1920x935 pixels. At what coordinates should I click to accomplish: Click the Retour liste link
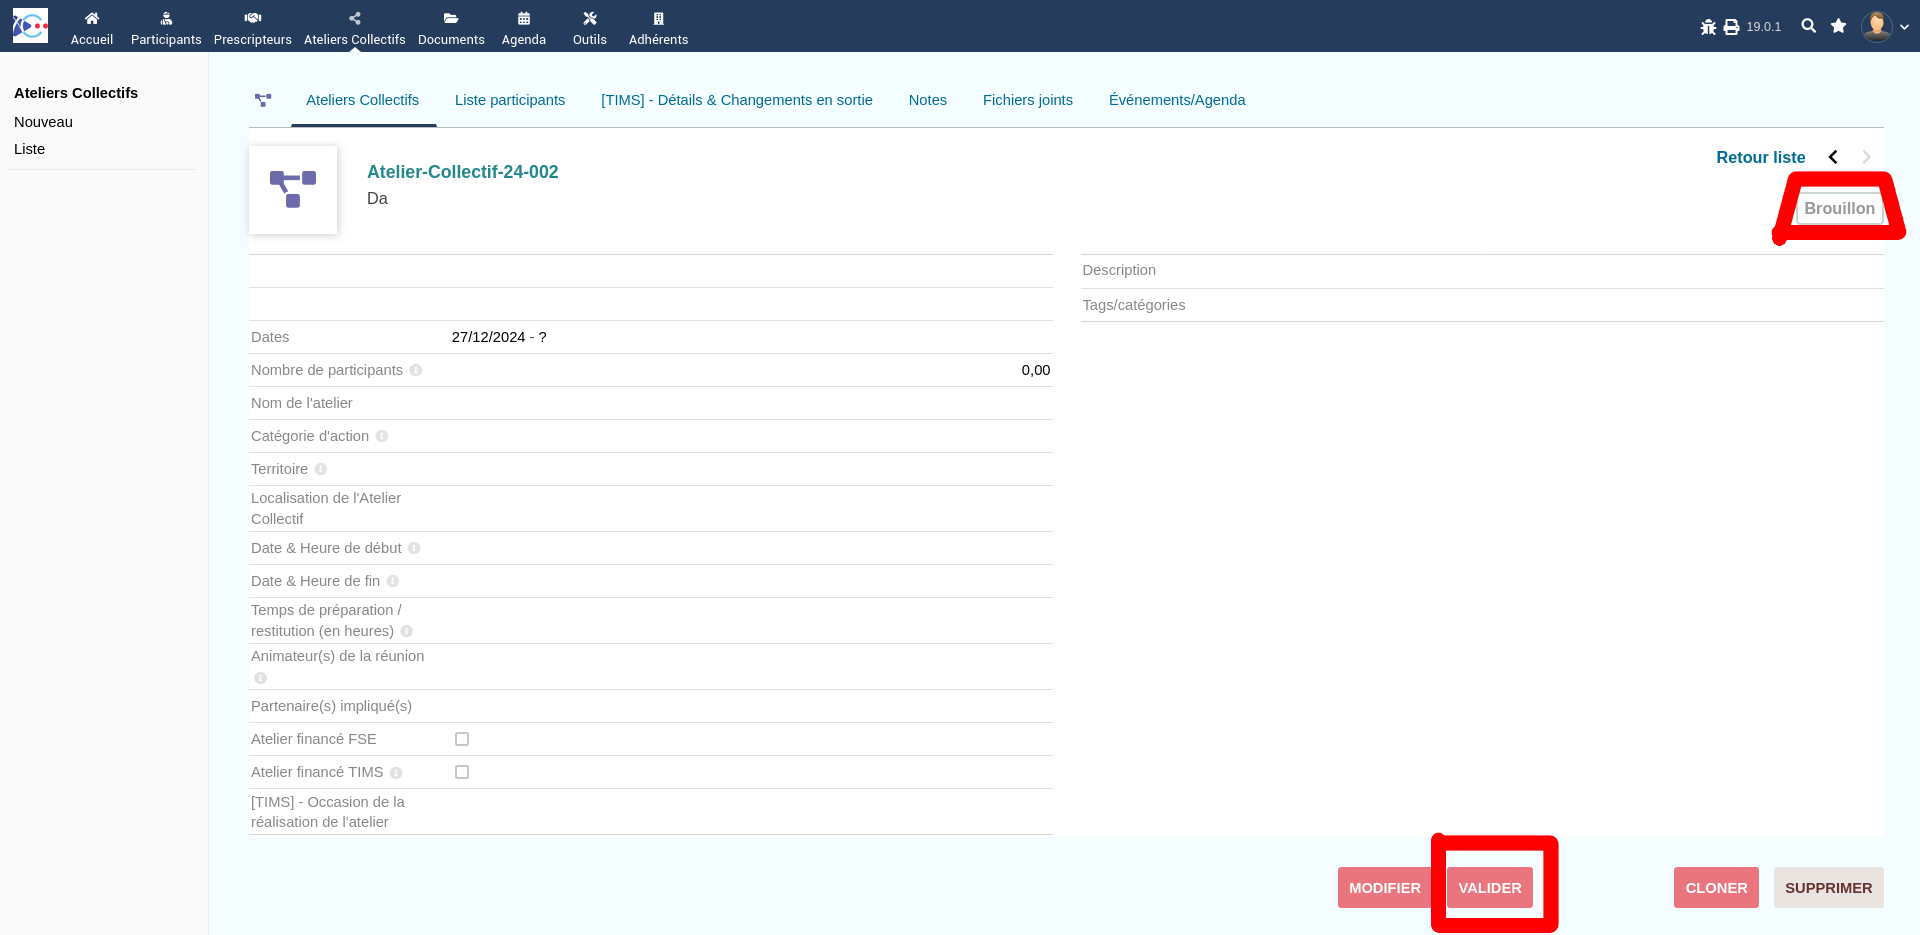tap(1760, 157)
